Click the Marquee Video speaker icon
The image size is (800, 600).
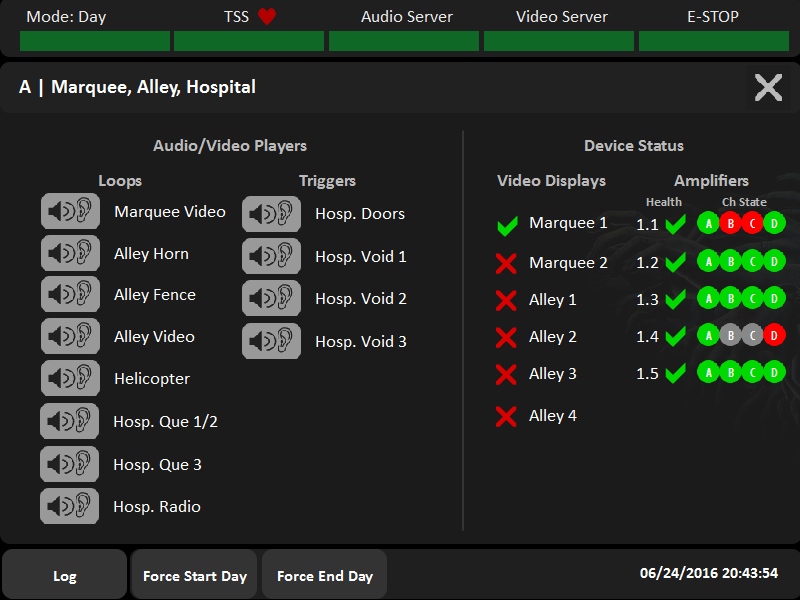pyautogui.click(x=70, y=212)
